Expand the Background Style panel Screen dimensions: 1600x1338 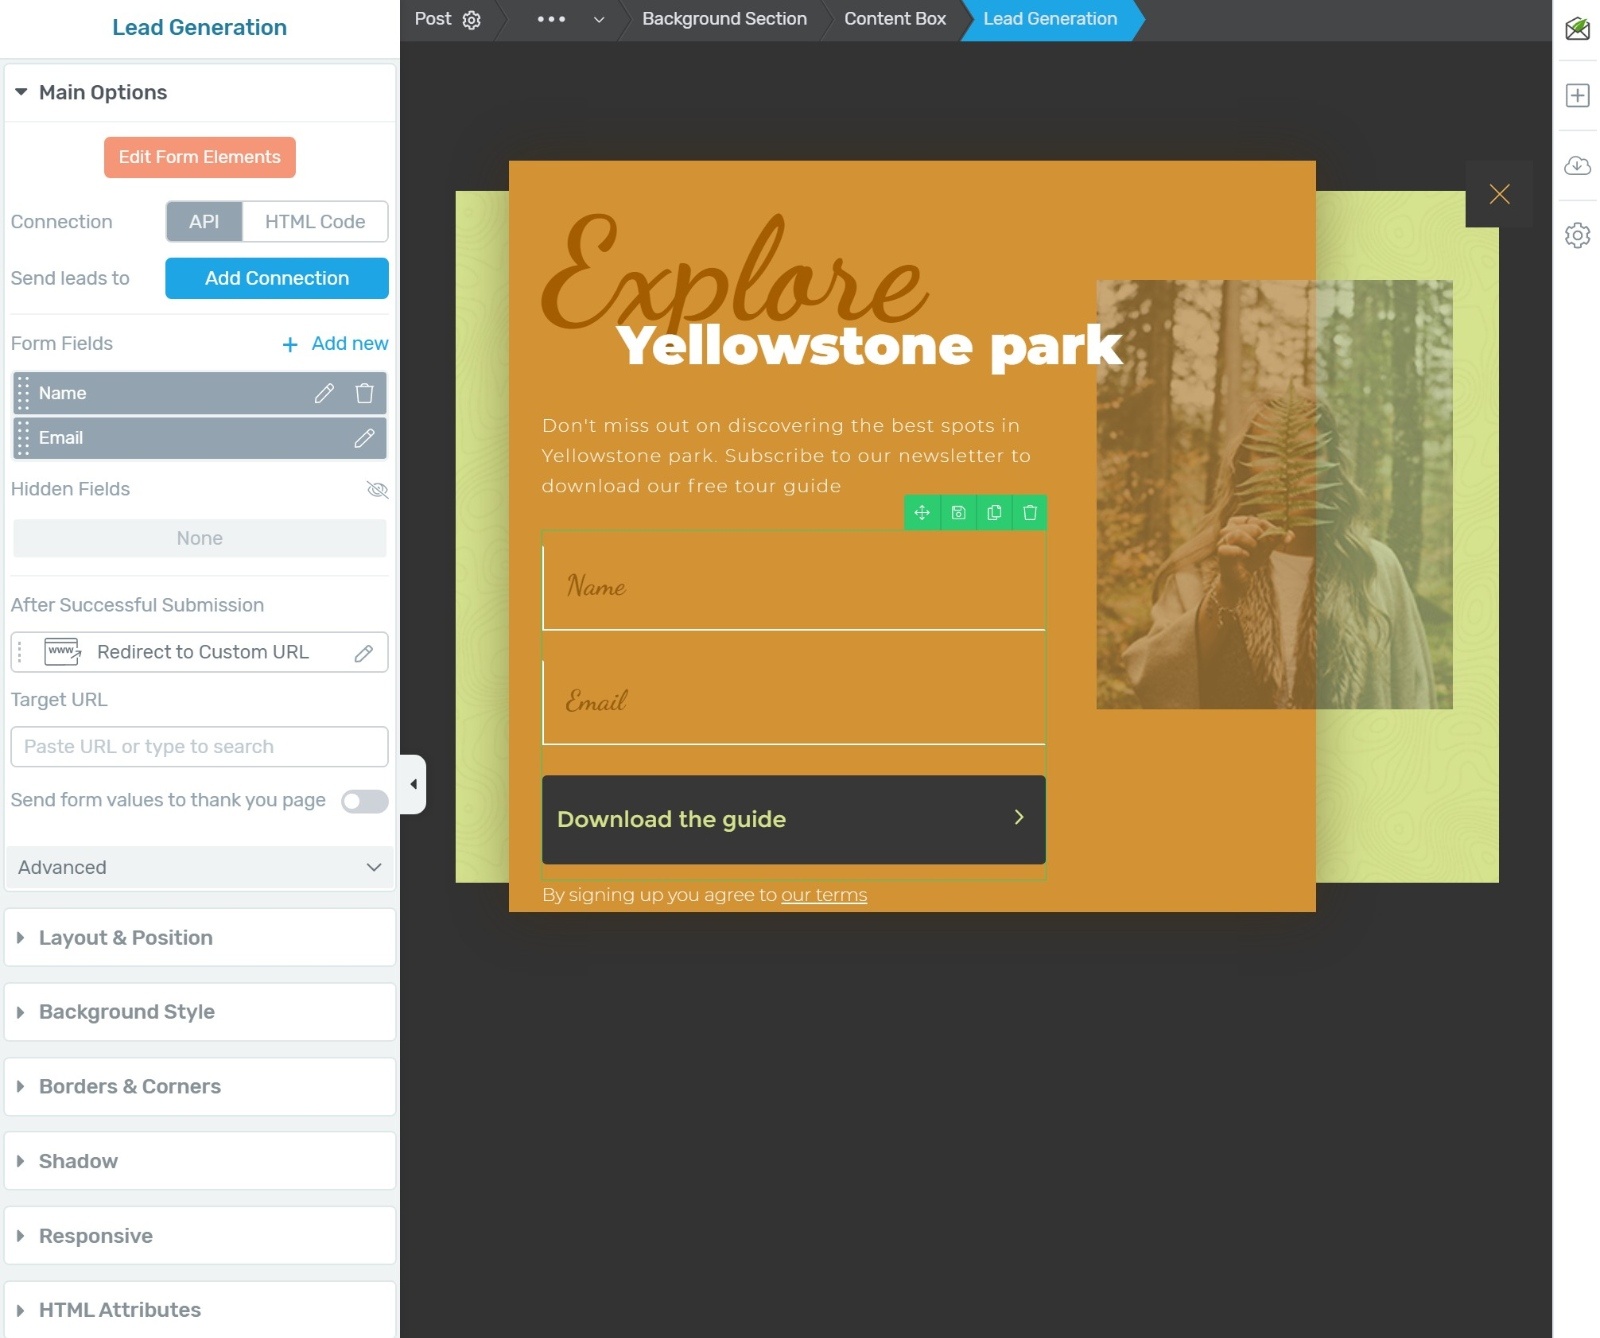click(199, 1012)
